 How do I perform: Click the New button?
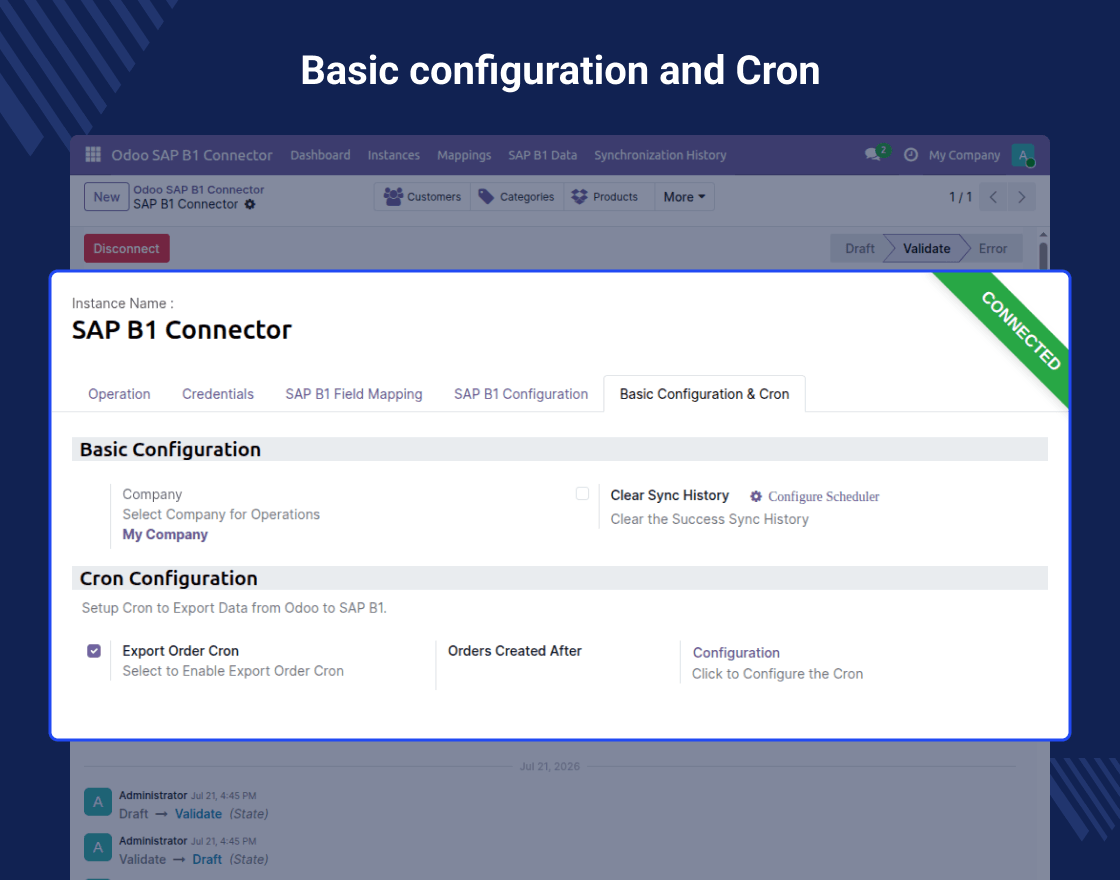pyautogui.click(x=106, y=197)
